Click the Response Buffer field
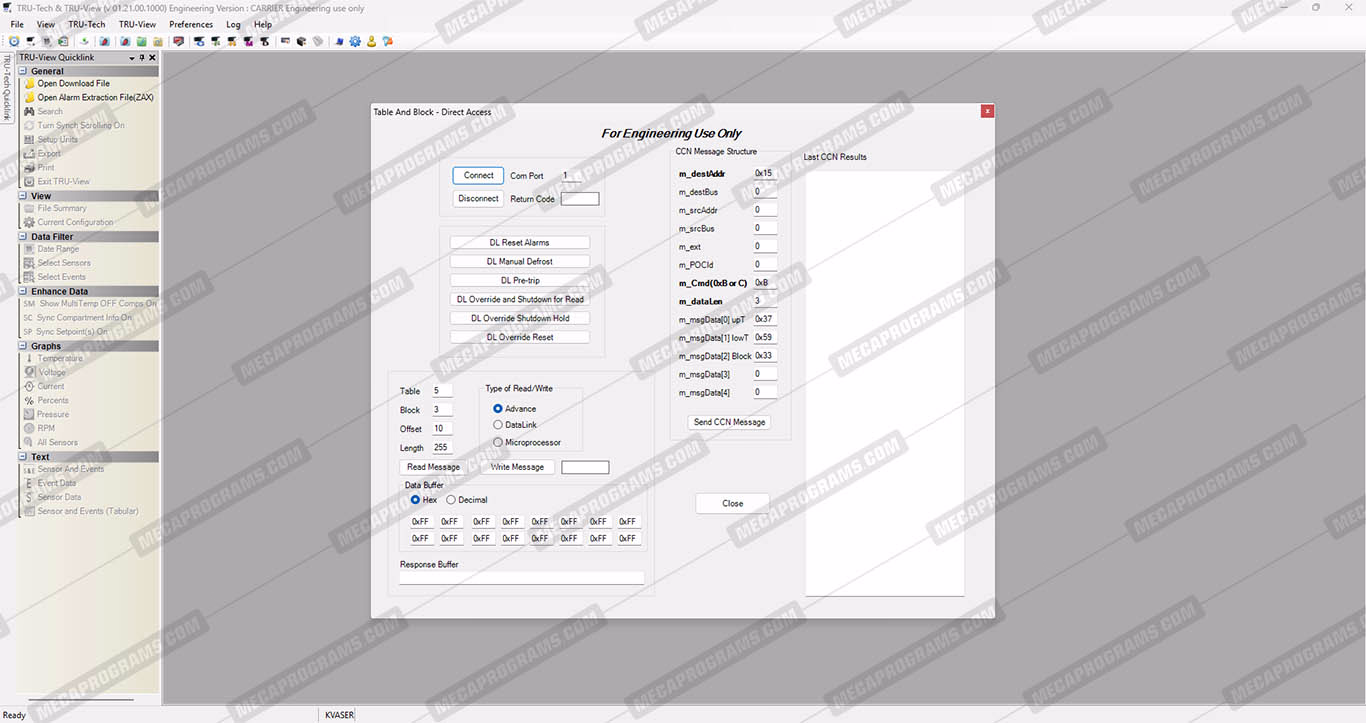1366x723 pixels. coord(521,578)
